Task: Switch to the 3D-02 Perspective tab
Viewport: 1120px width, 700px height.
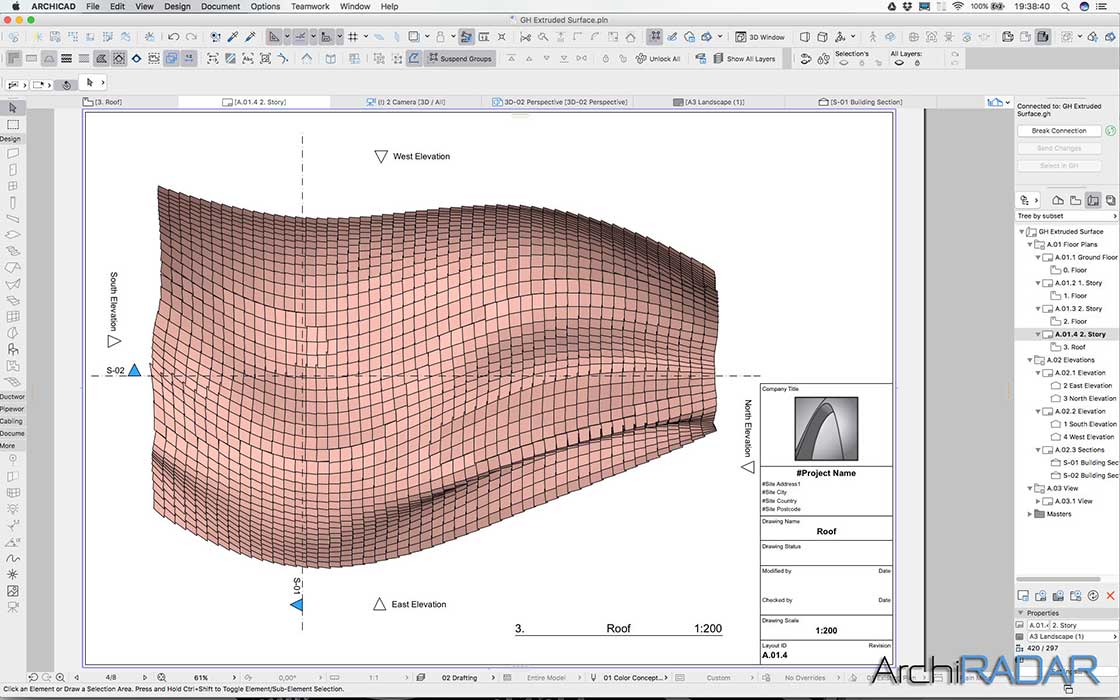Action: (560, 101)
